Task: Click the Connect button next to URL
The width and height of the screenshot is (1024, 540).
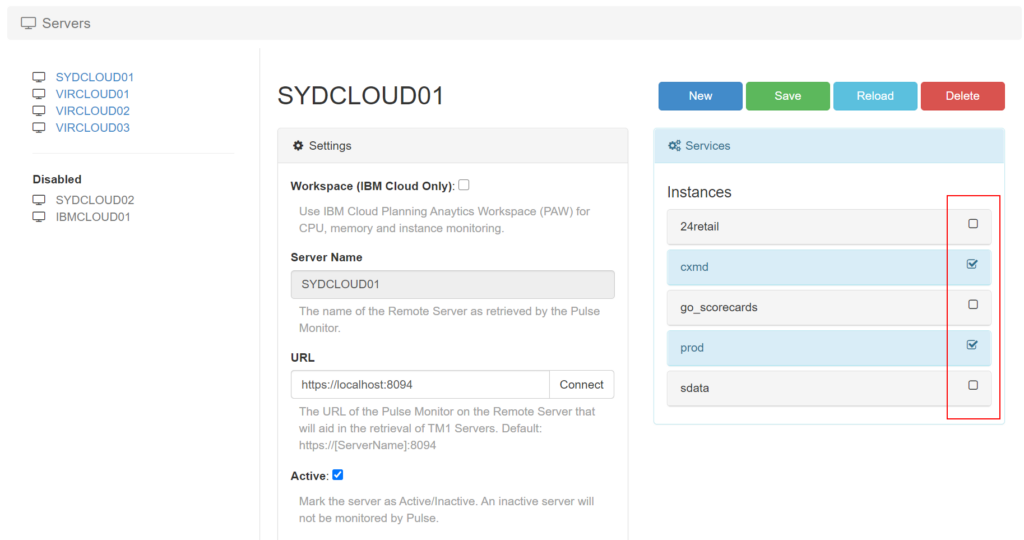Action: click(581, 385)
